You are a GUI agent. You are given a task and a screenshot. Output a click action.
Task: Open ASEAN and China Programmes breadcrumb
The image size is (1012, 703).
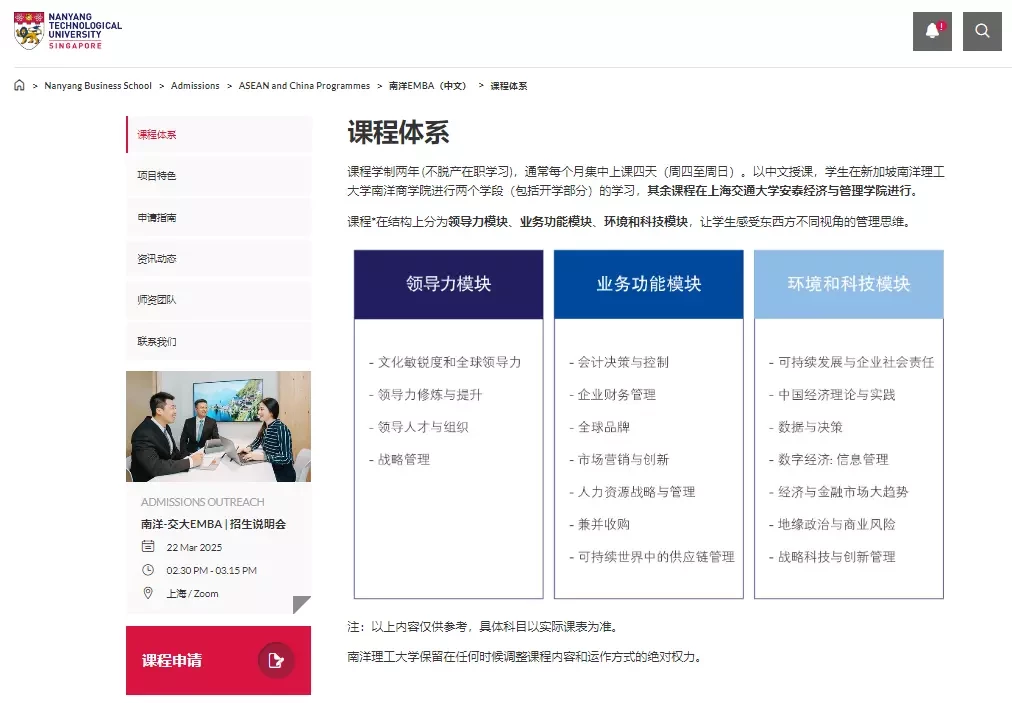(x=304, y=86)
